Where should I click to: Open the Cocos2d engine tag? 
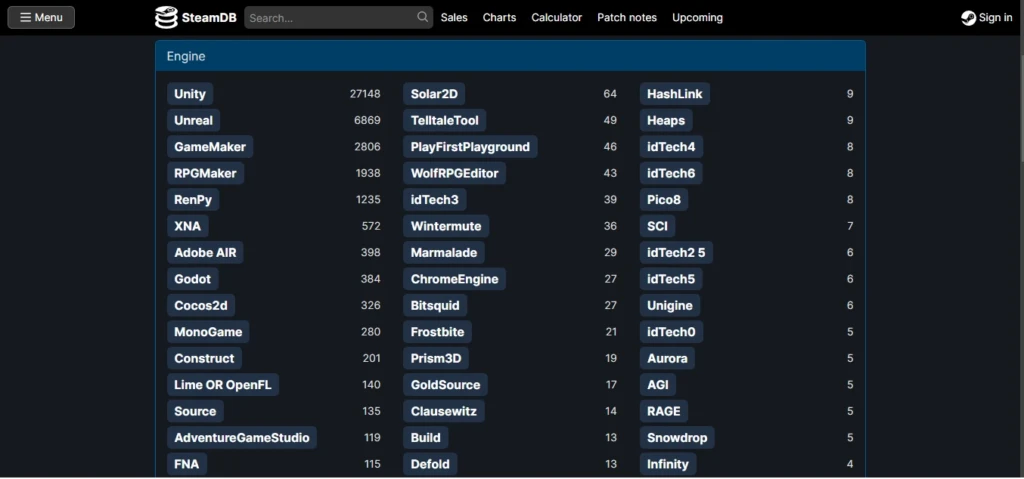200,305
